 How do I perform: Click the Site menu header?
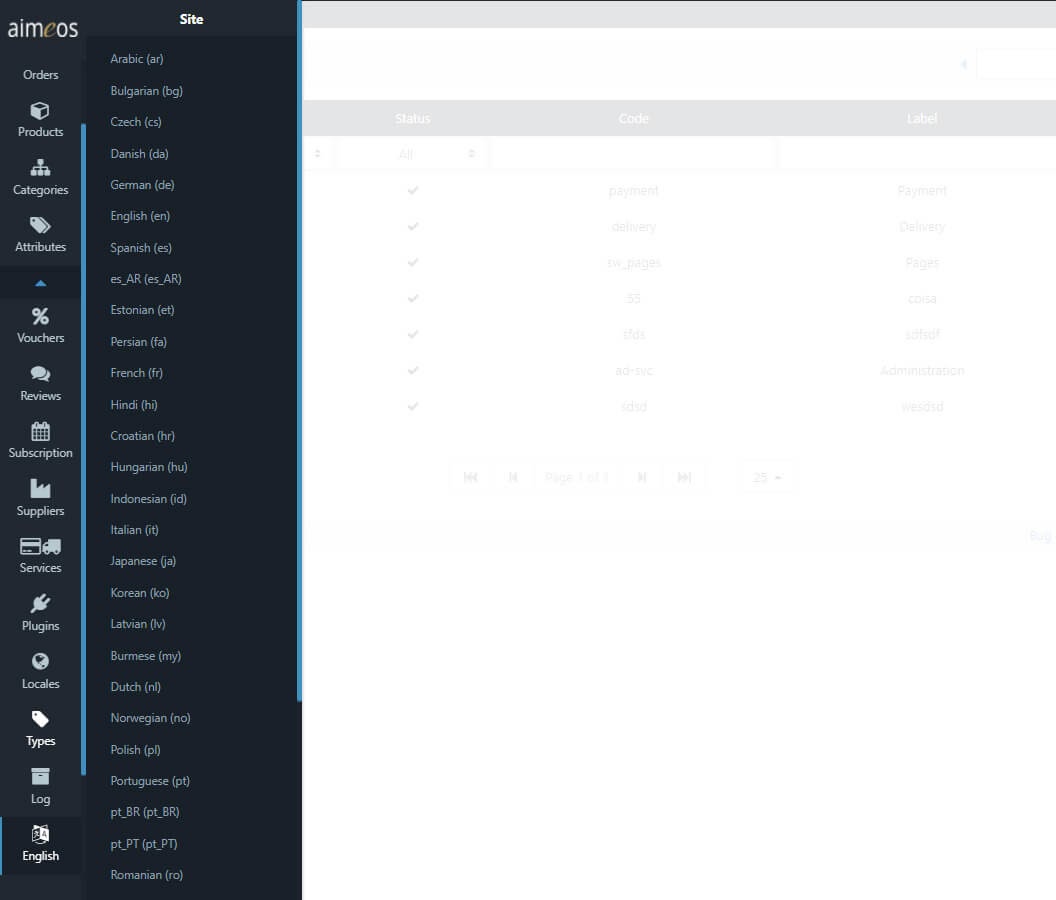click(191, 18)
